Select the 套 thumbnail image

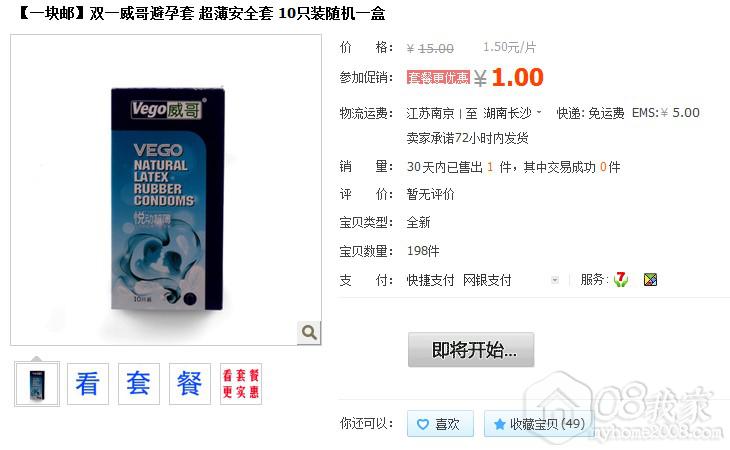[139, 384]
